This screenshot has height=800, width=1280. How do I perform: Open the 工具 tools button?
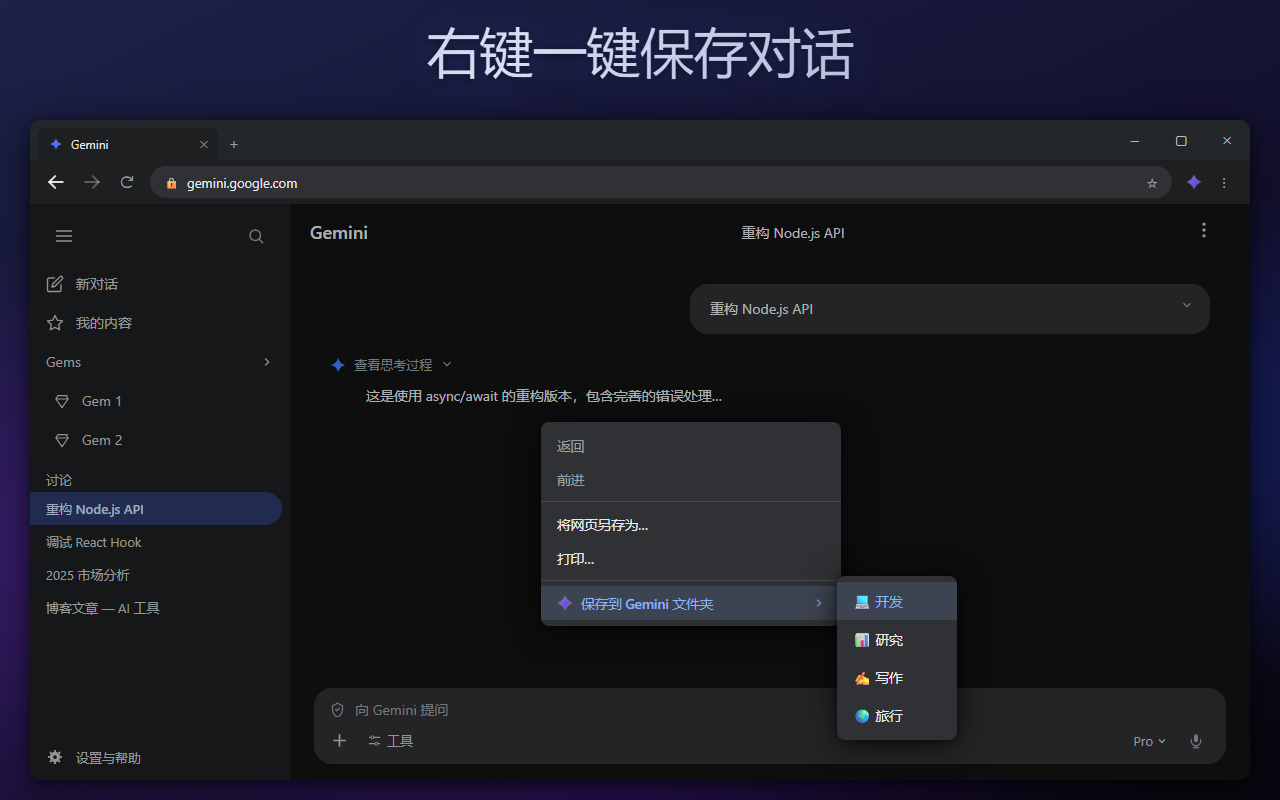[x=390, y=741]
